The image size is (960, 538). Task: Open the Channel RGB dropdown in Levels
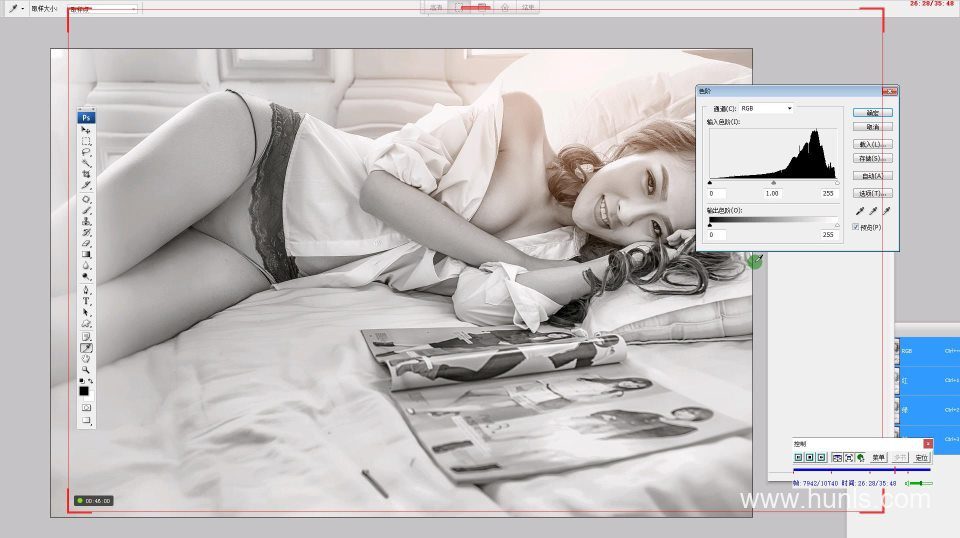(x=766, y=108)
